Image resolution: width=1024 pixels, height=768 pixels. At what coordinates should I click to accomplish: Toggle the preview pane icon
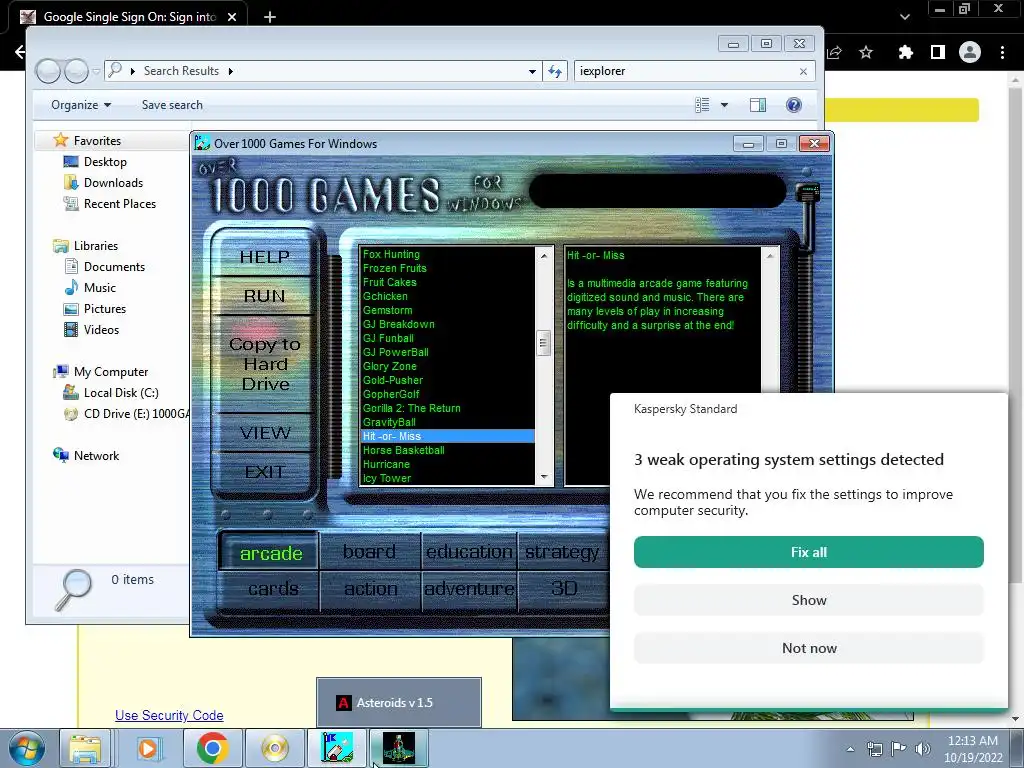coord(758,105)
